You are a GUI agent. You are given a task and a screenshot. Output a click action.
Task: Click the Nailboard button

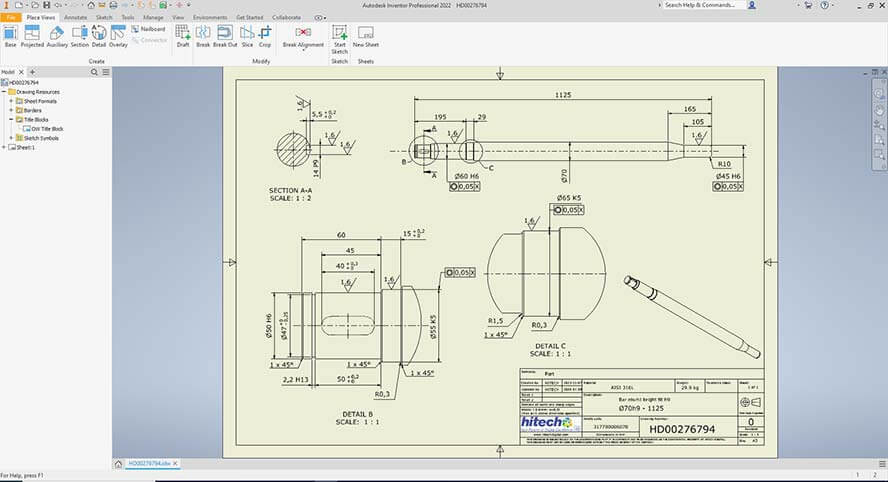pos(147,29)
